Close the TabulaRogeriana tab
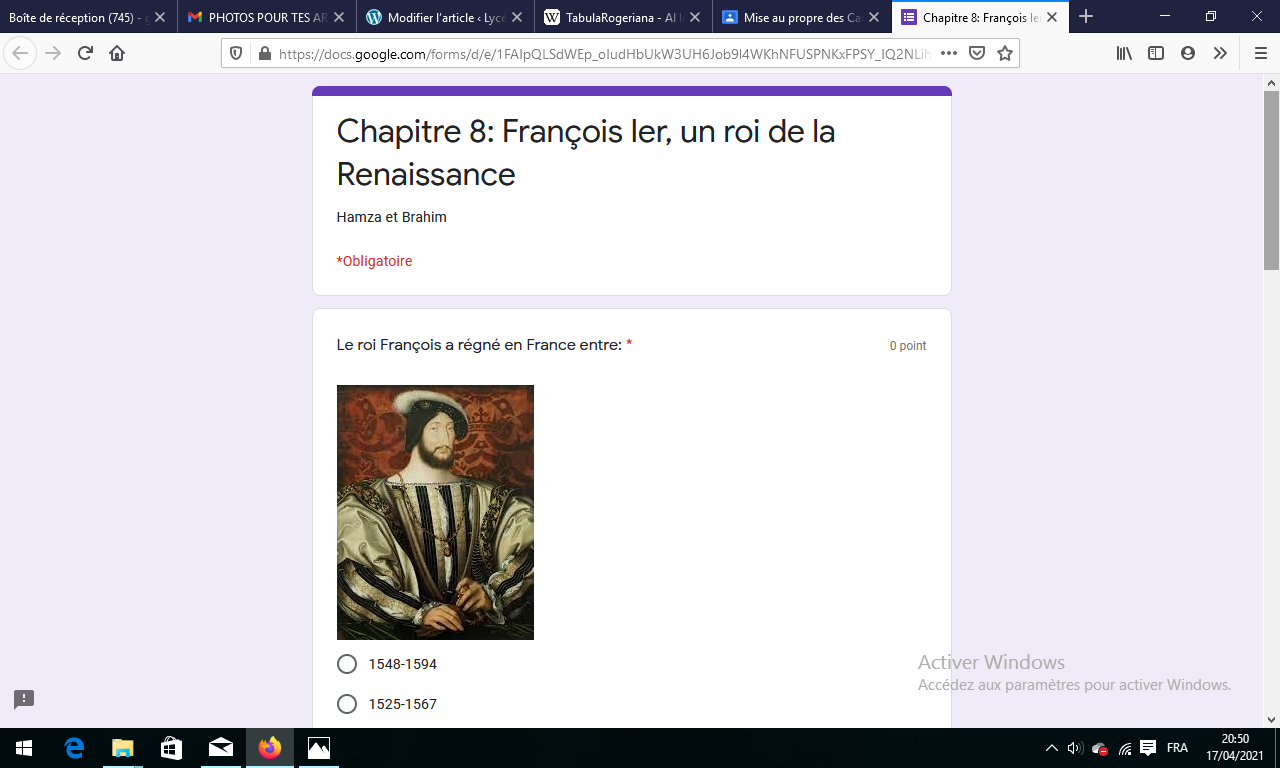This screenshot has height=768, width=1280. point(695,17)
